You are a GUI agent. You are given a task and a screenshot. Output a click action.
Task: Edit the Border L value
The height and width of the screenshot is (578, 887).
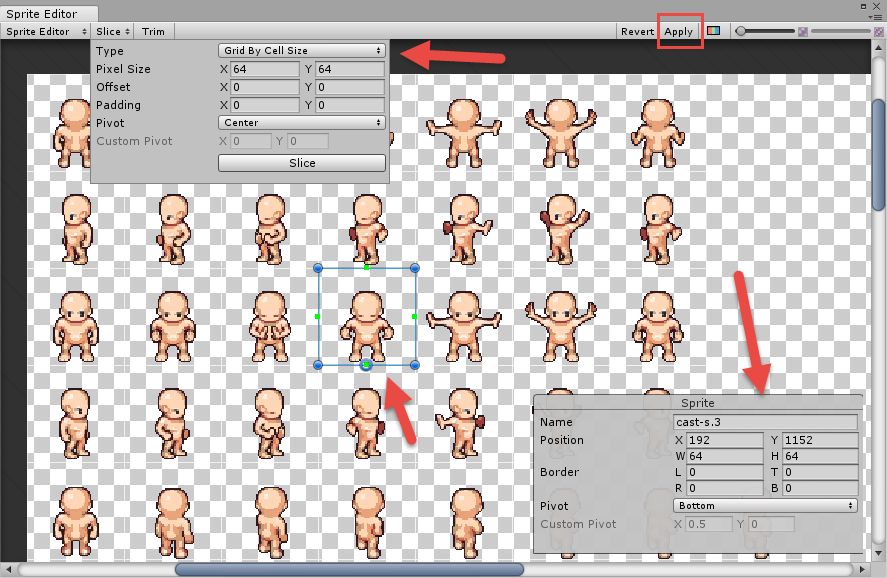725,472
